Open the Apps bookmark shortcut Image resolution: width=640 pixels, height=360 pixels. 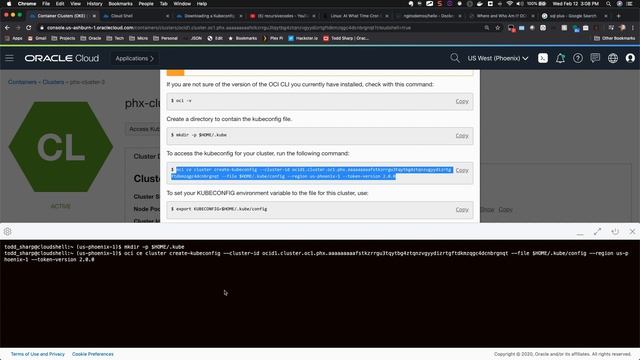click(14, 38)
